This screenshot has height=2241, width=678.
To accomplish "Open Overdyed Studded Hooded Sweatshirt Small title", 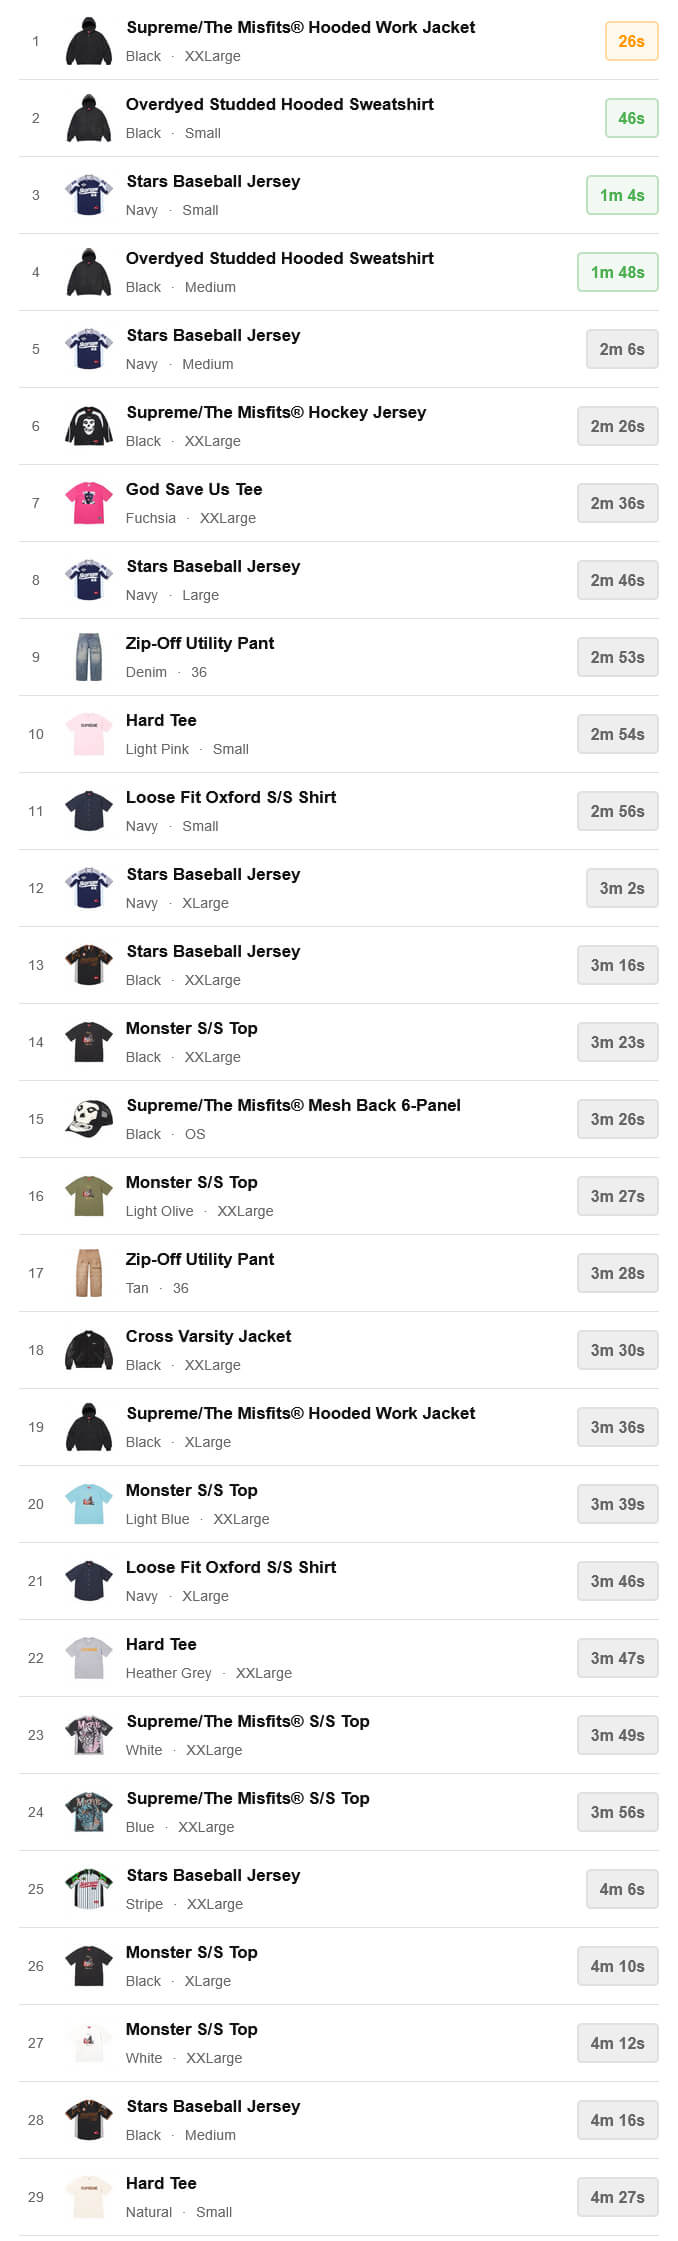I will tap(279, 105).
